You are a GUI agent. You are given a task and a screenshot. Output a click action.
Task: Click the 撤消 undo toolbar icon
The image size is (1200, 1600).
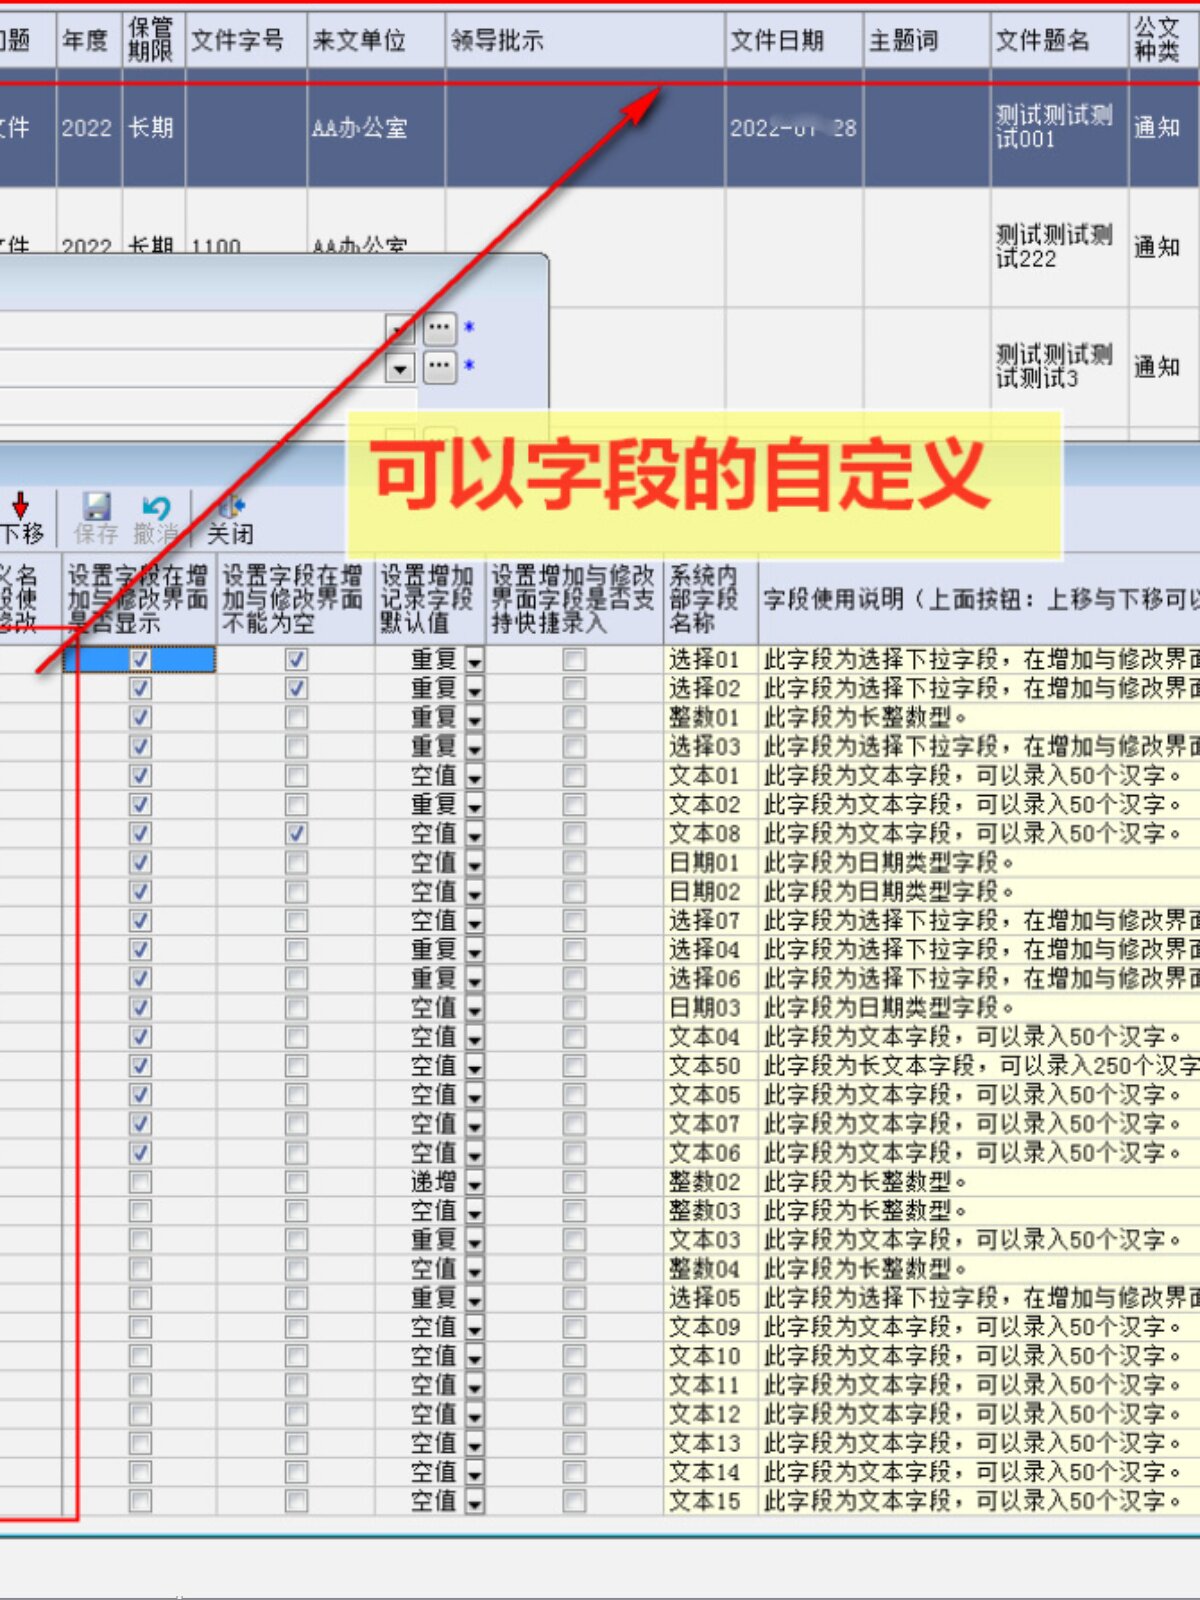click(x=156, y=506)
